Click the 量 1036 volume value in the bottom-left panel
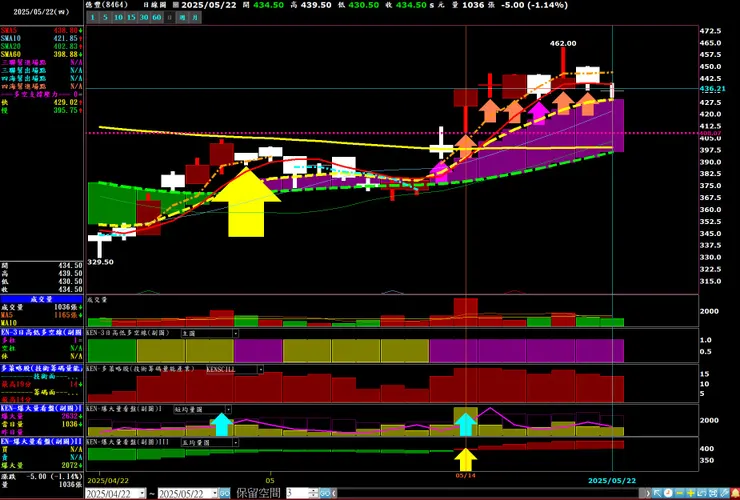 pos(69,484)
